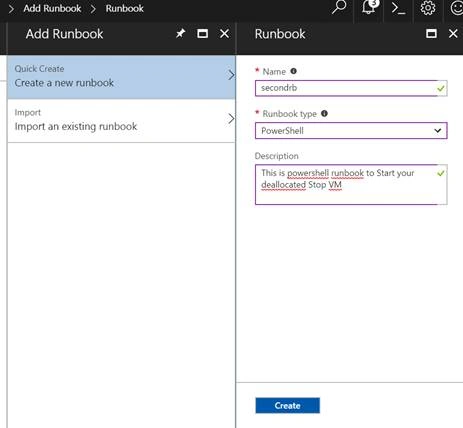Screen dimensions: 463x428
Task: Maximize the Runbook blade
Action: 431,33
